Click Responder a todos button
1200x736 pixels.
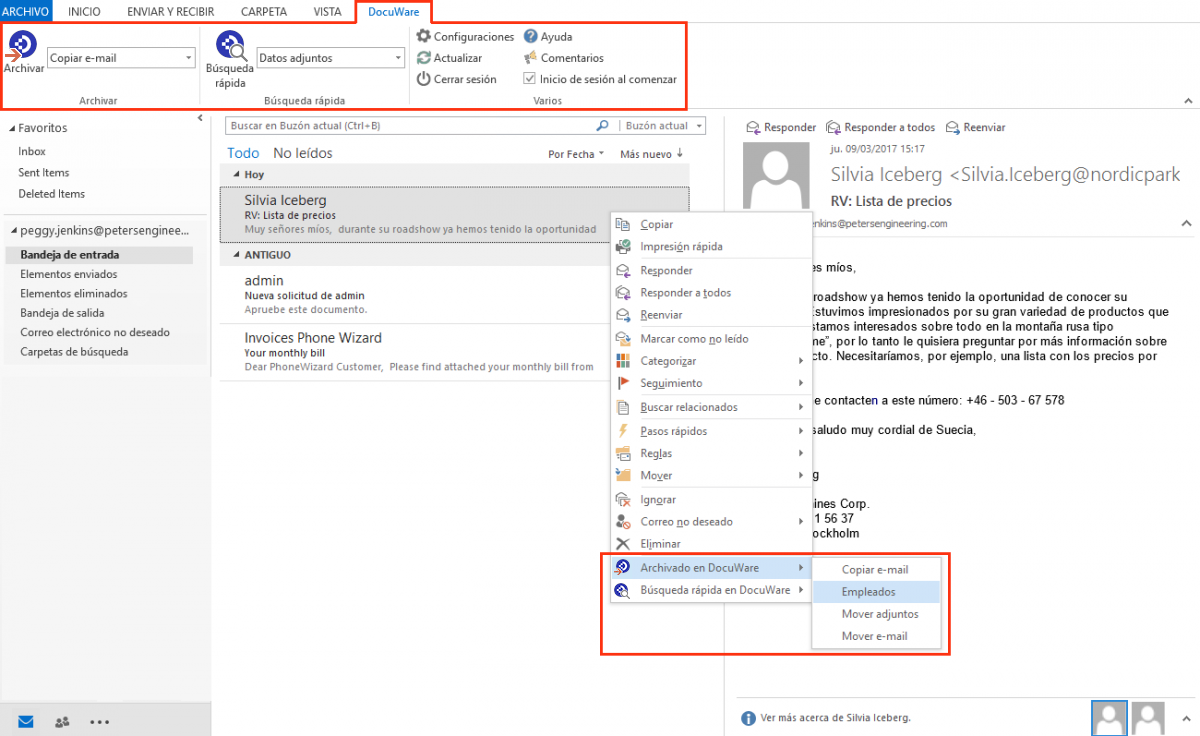pos(880,128)
